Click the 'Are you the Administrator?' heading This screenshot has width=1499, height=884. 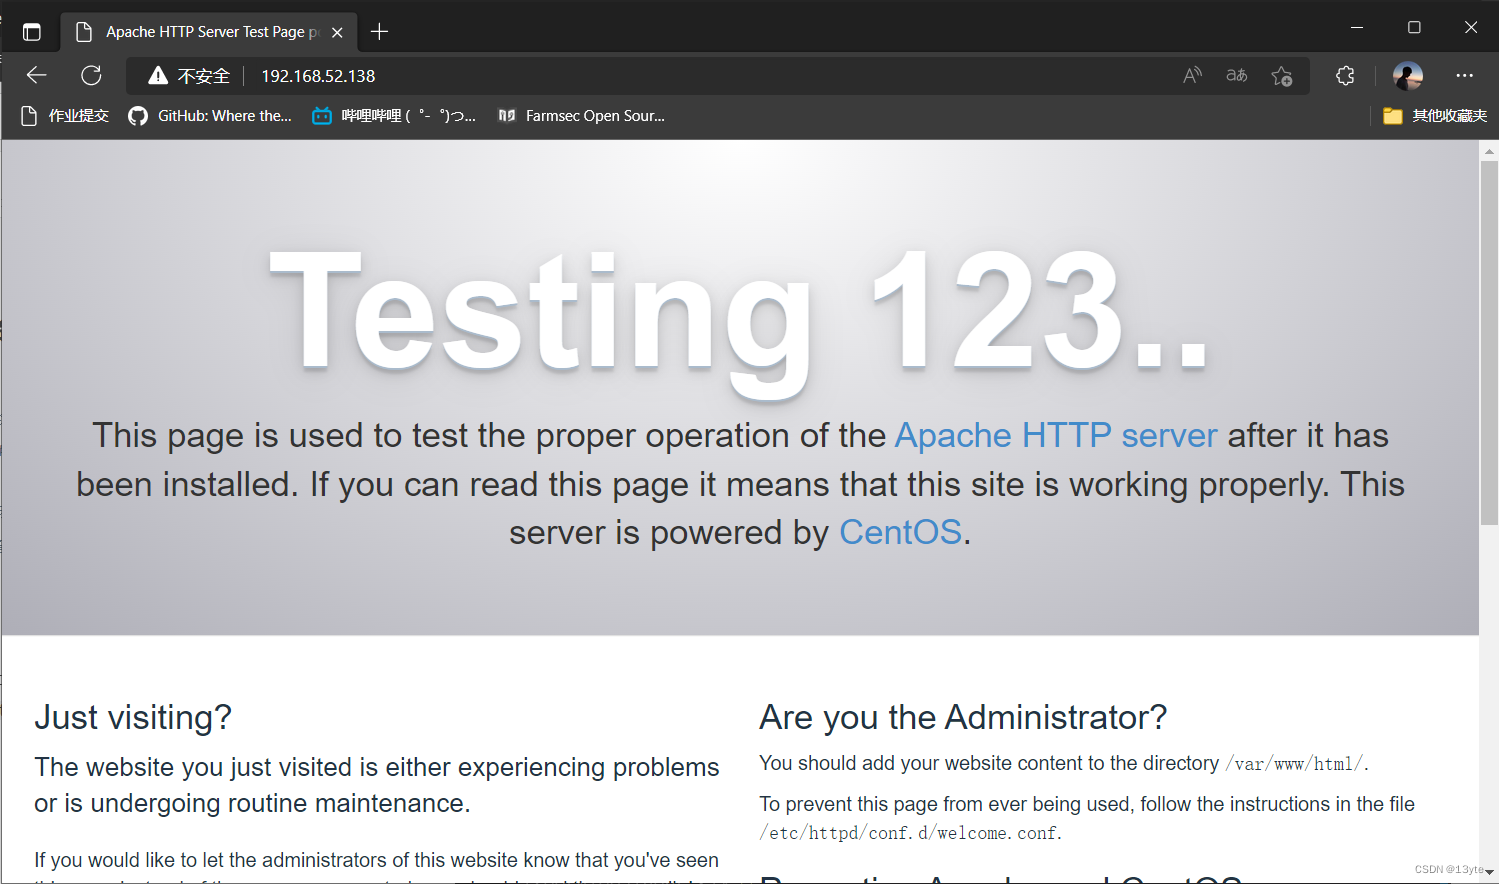pos(963,717)
